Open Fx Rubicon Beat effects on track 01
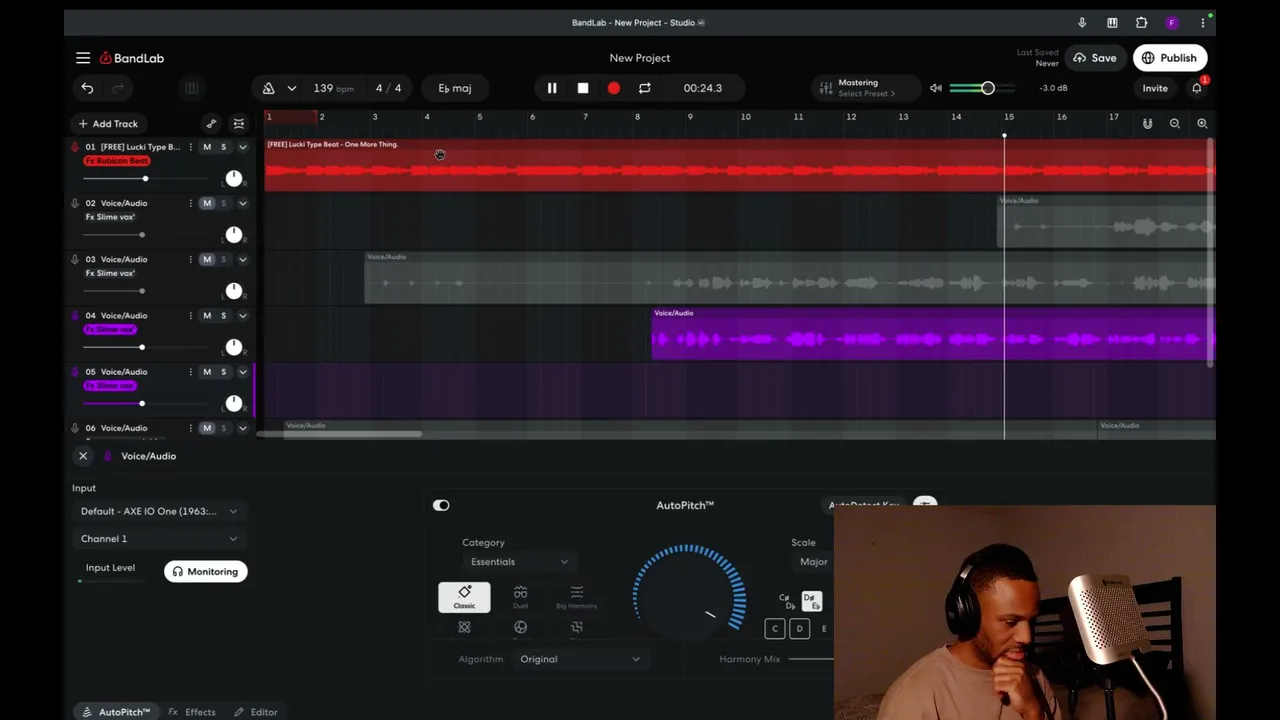 (117, 161)
